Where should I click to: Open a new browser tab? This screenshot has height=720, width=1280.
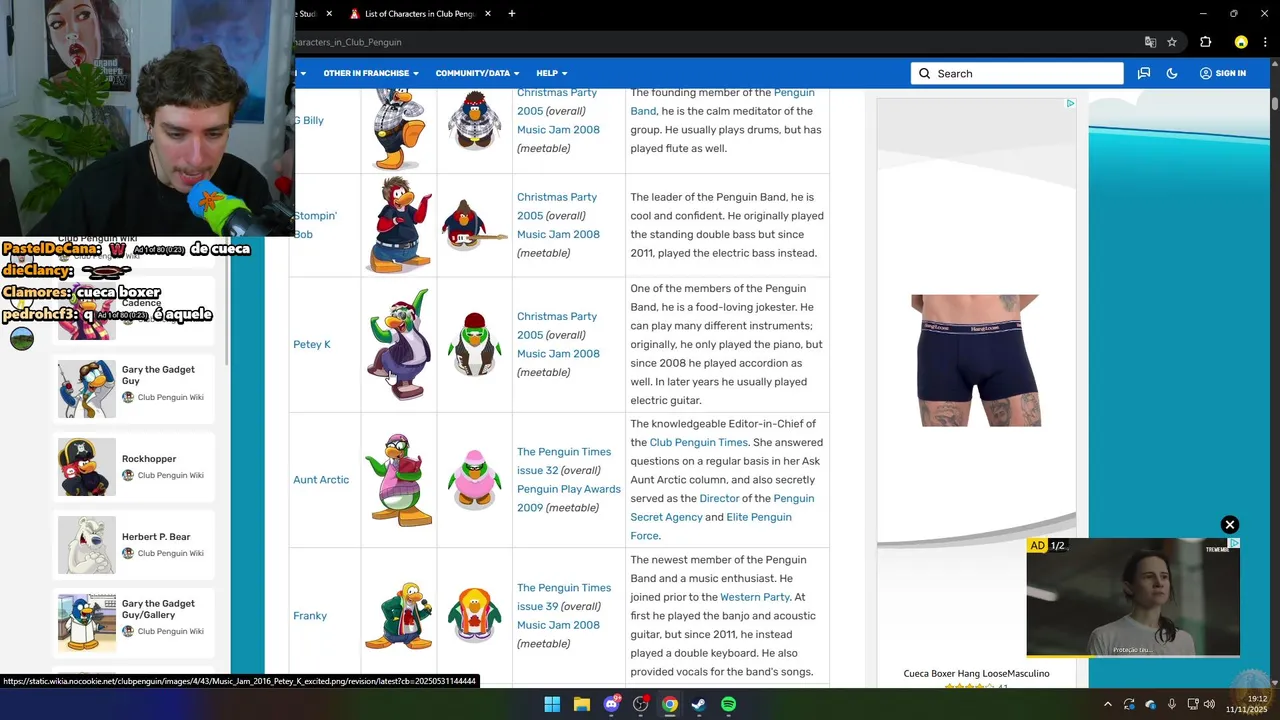pos(512,14)
